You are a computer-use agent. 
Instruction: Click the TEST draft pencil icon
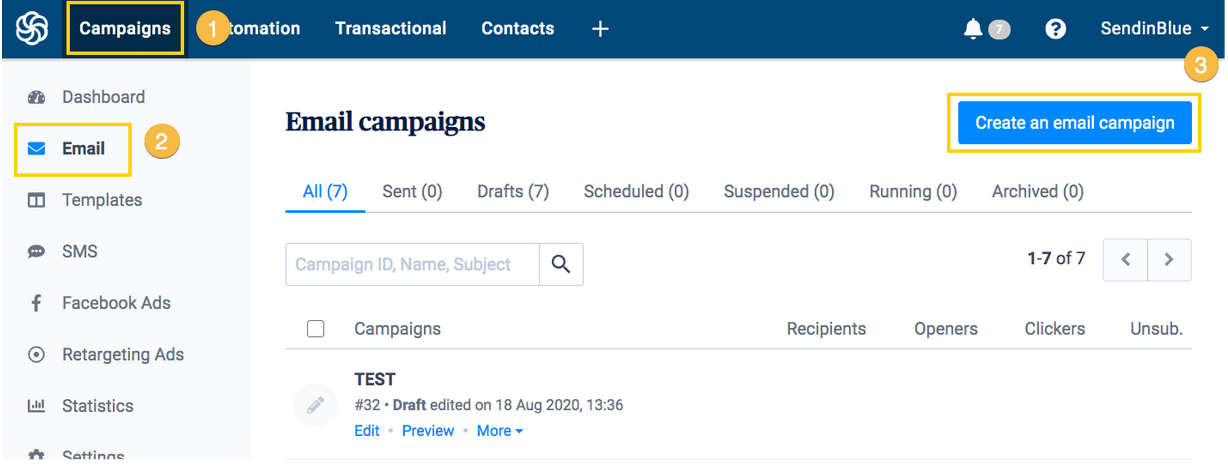[315, 405]
